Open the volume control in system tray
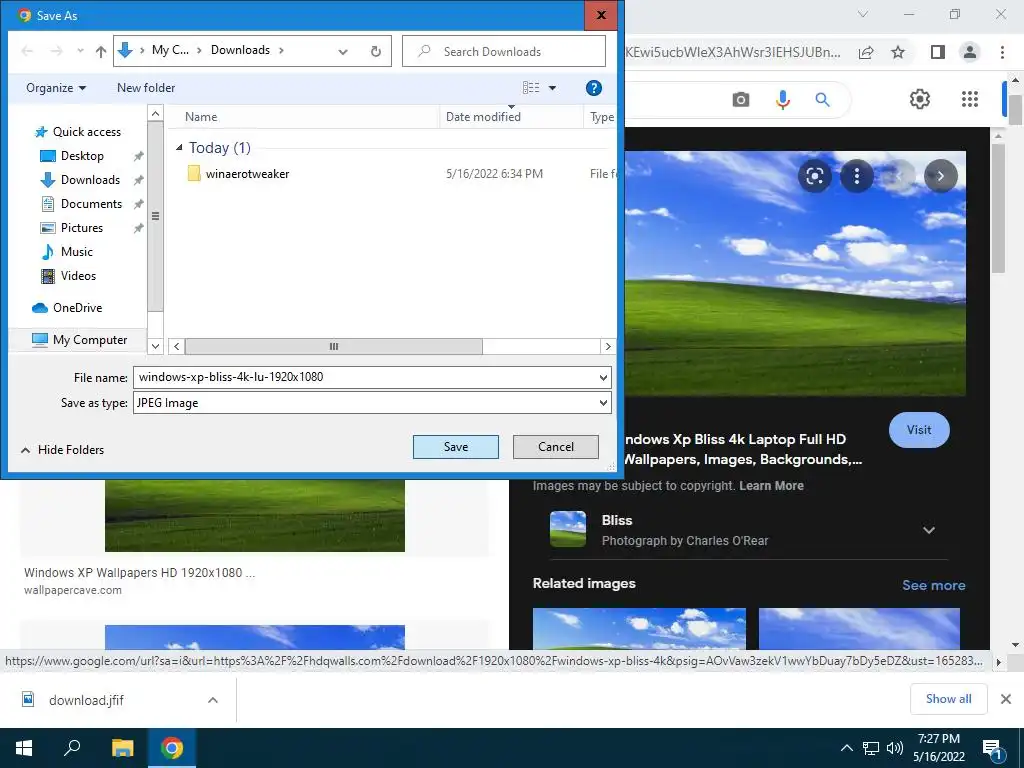The width and height of the screenshot is (1024, 768). (895, 748)
